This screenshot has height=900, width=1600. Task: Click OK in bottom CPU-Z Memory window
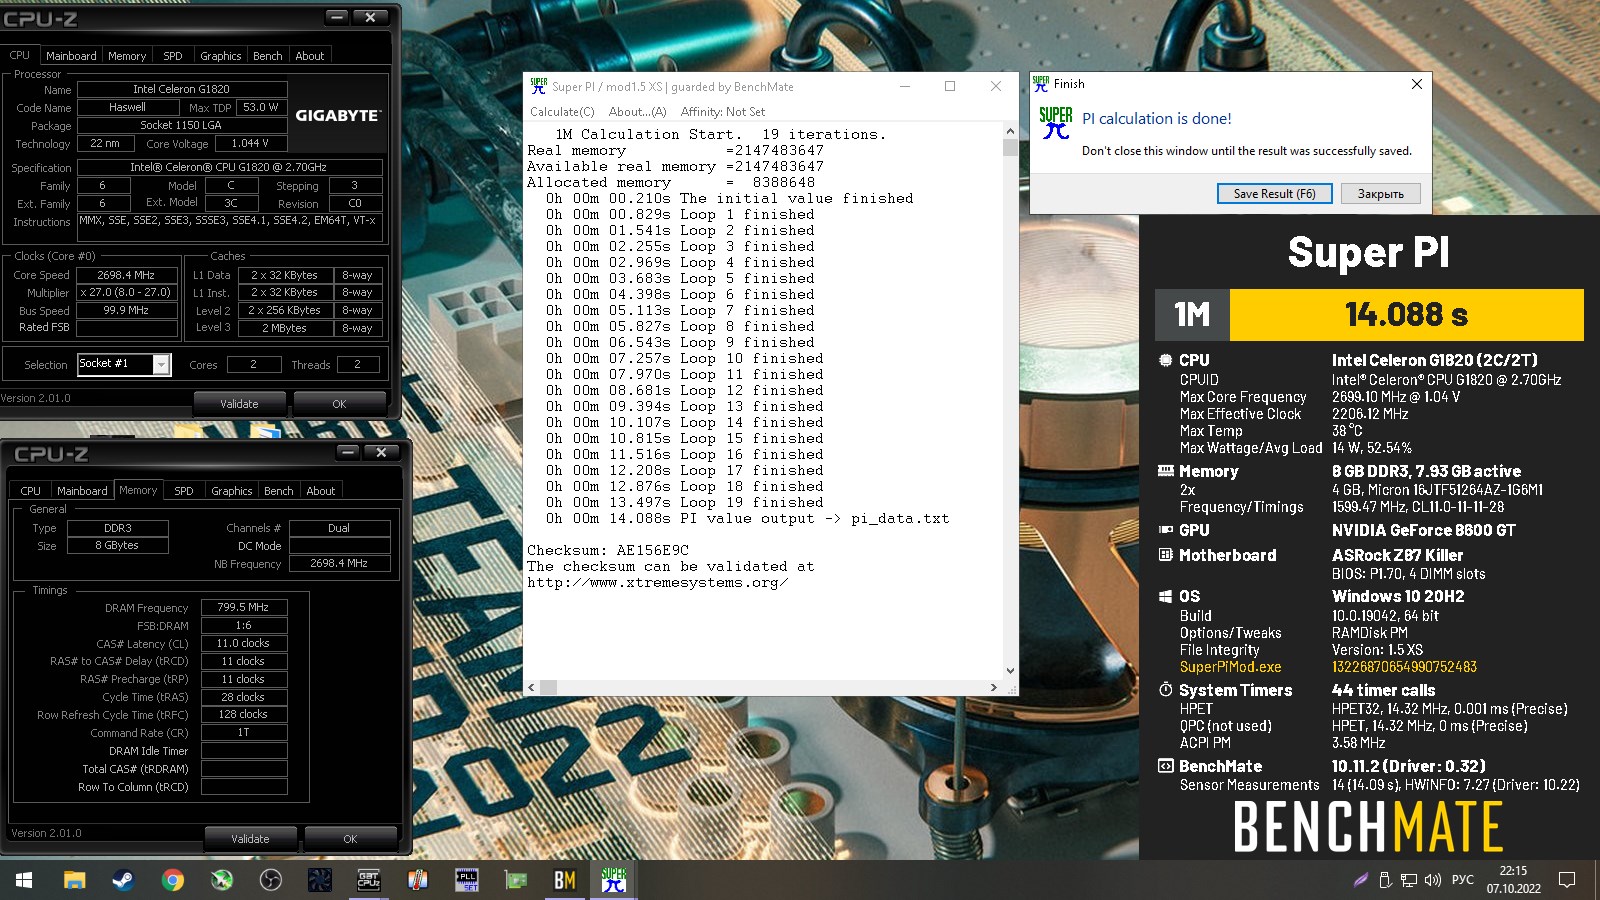click(350, 839)
